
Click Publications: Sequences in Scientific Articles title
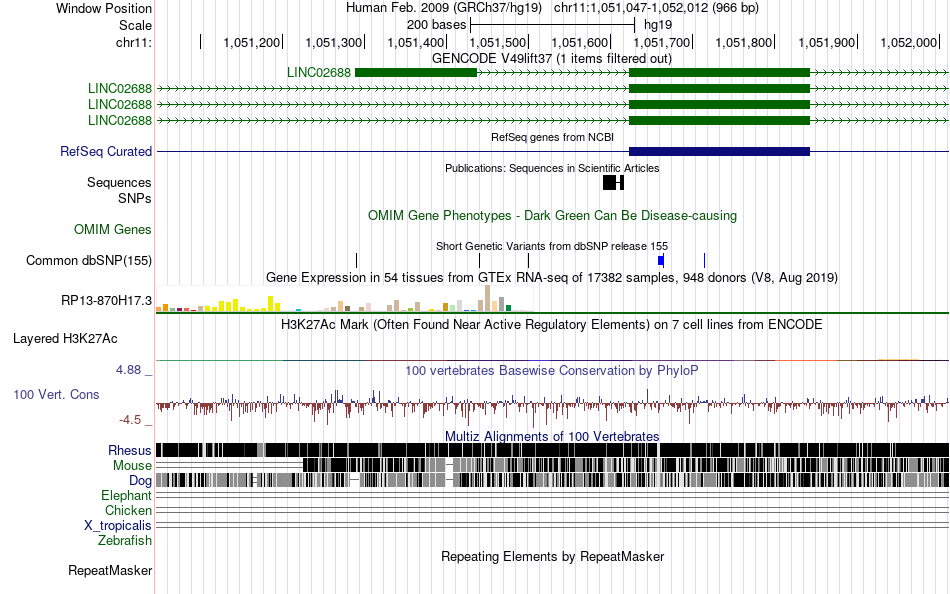point(552,168)
